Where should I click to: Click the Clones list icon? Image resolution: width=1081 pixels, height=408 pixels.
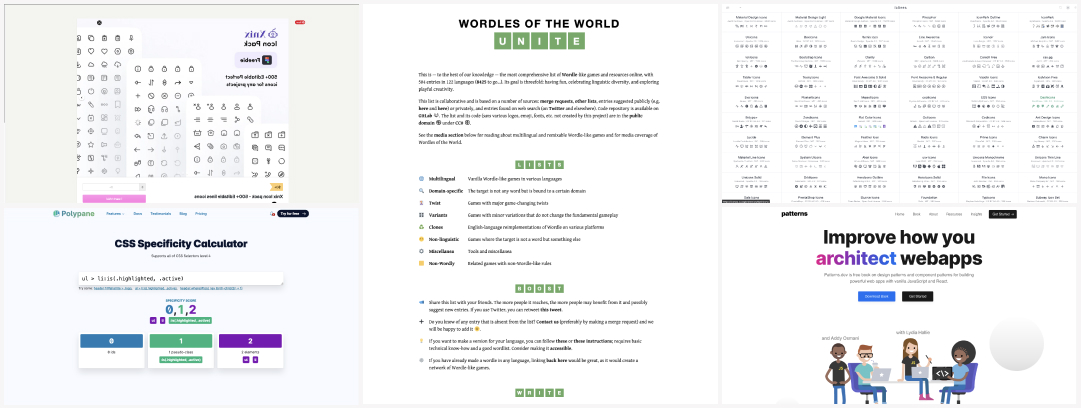tap(421, 227)
